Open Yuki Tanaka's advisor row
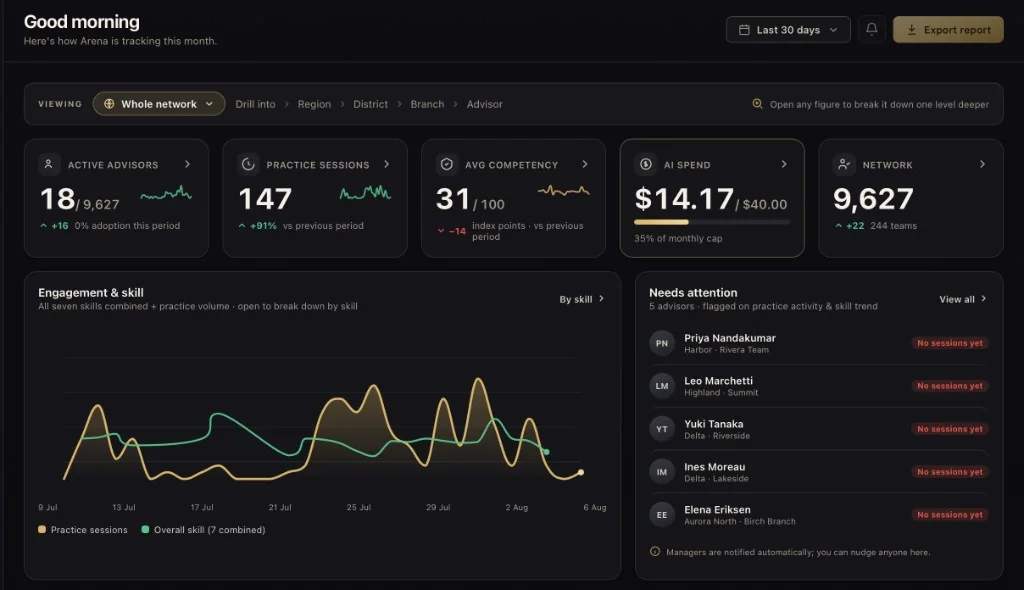The width and height of the screenshot is (1024, 590). [x=818, y=429]
